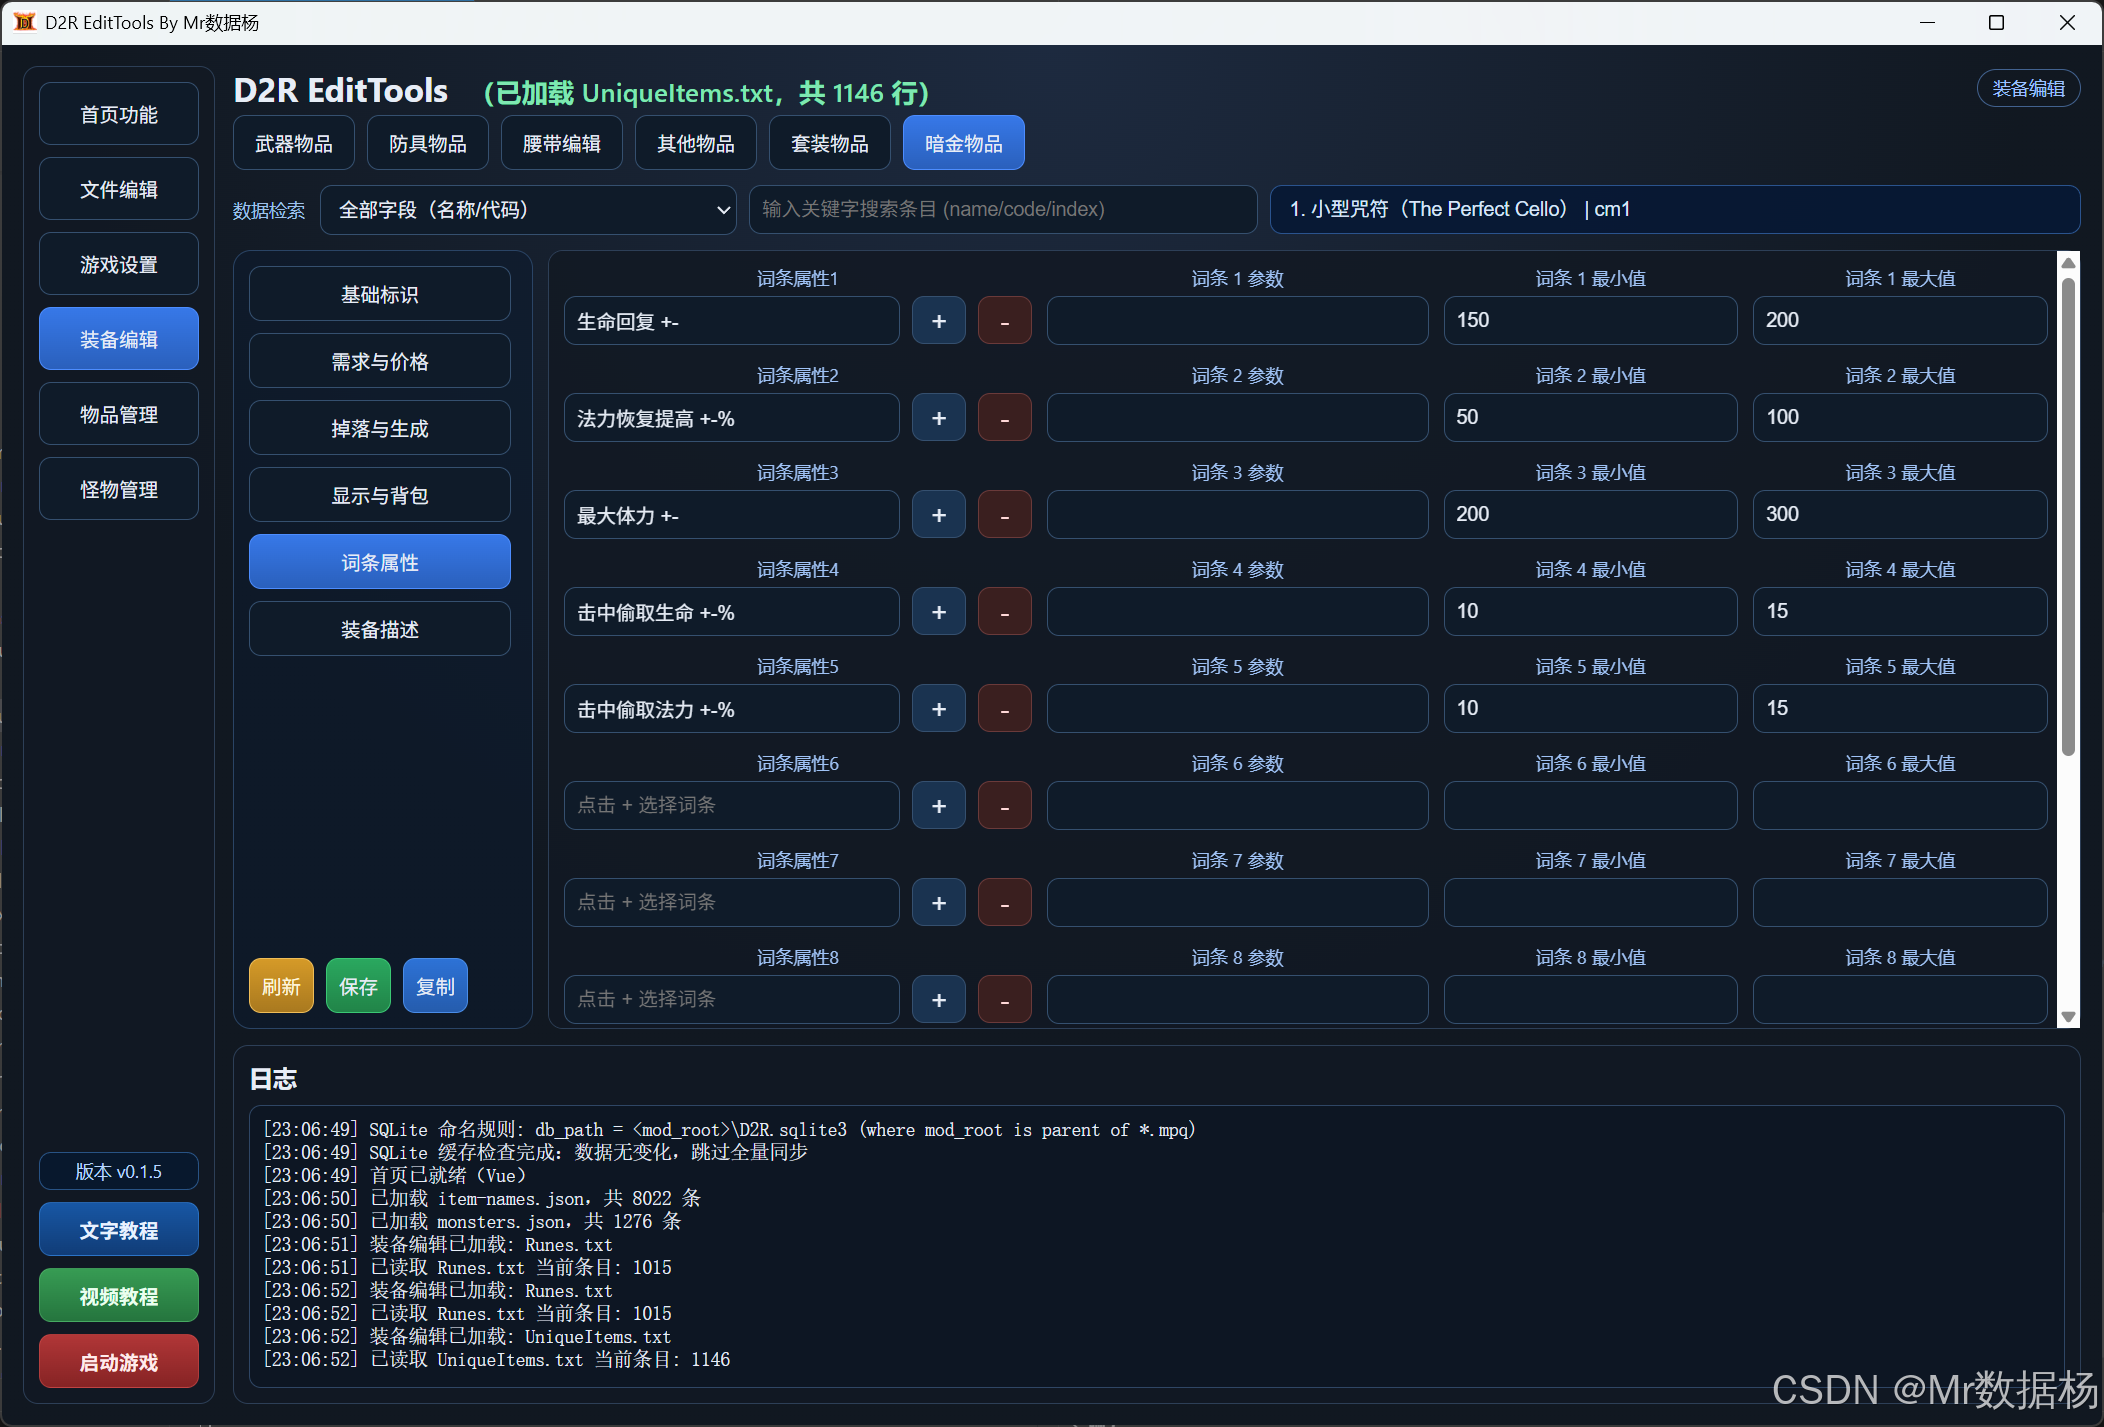Screen dimensions: 2104x1427
Task: Open 全部字段 search field dropdown
Action: click(x=528, y=210)
